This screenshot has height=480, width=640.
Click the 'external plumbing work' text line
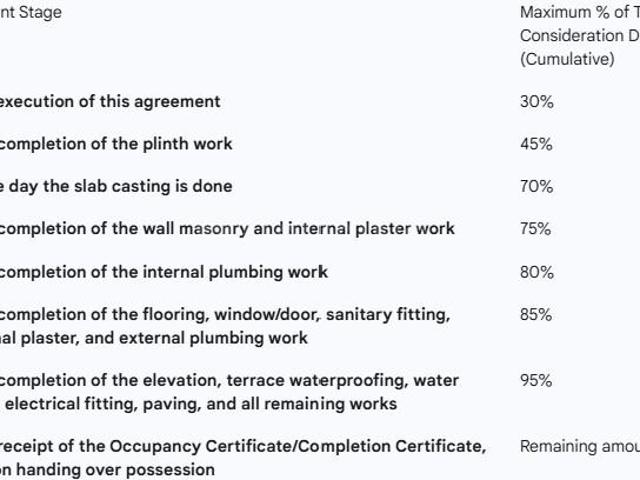pos(153,338)
